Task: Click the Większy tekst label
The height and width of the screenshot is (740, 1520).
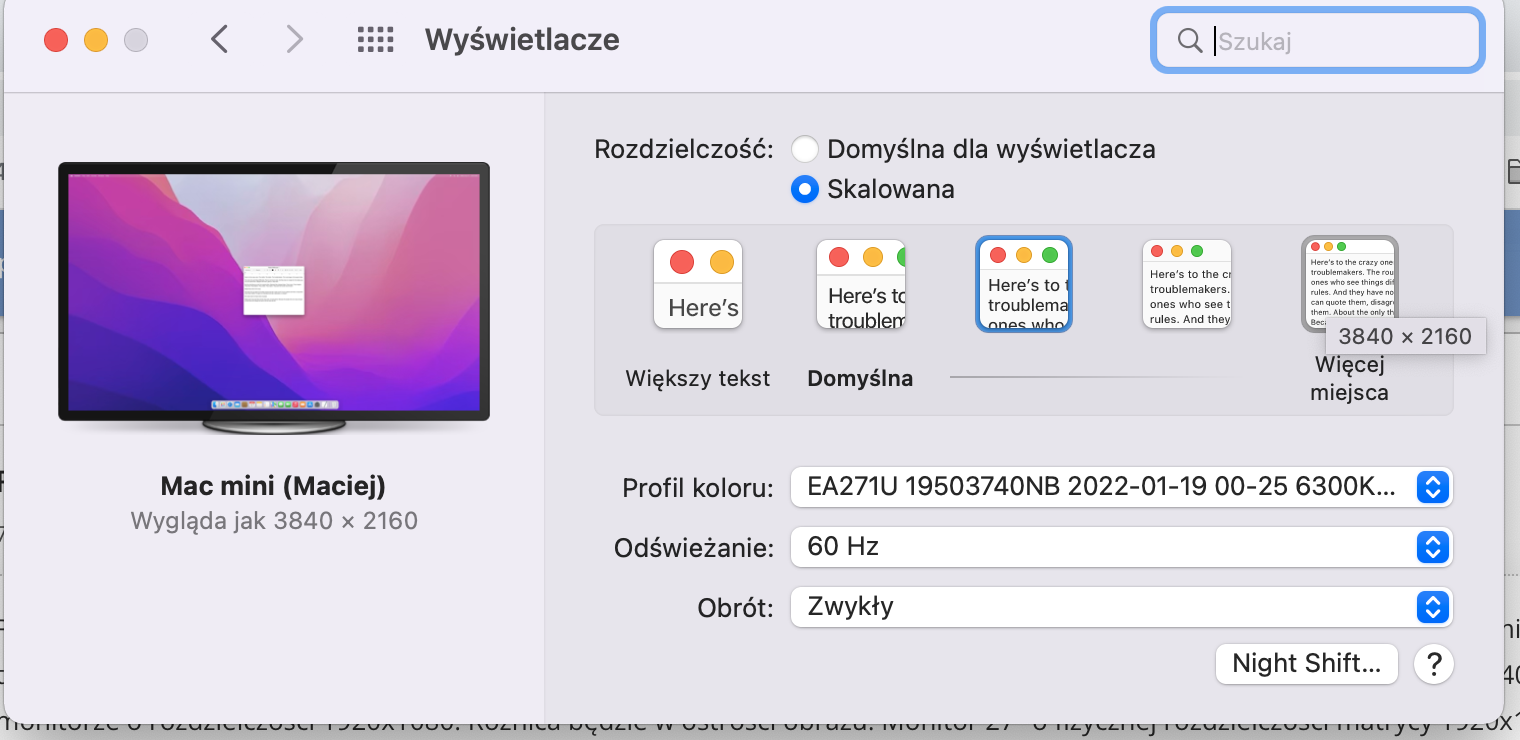Action: (698, 379)
